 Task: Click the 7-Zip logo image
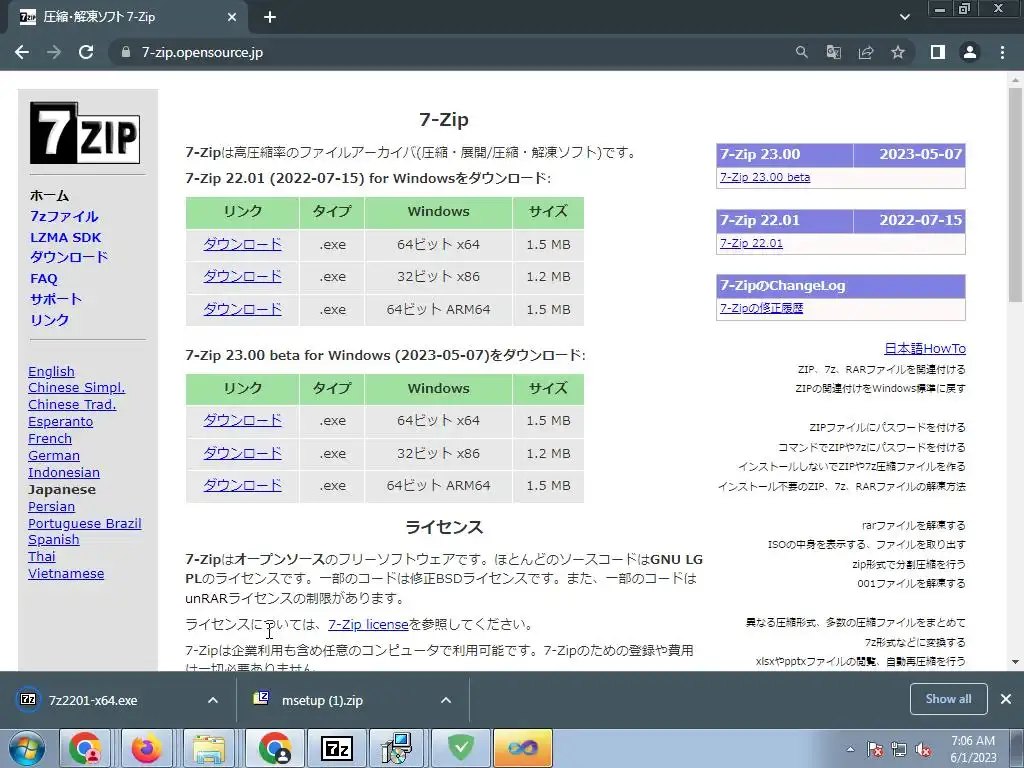tap(85, 133)
